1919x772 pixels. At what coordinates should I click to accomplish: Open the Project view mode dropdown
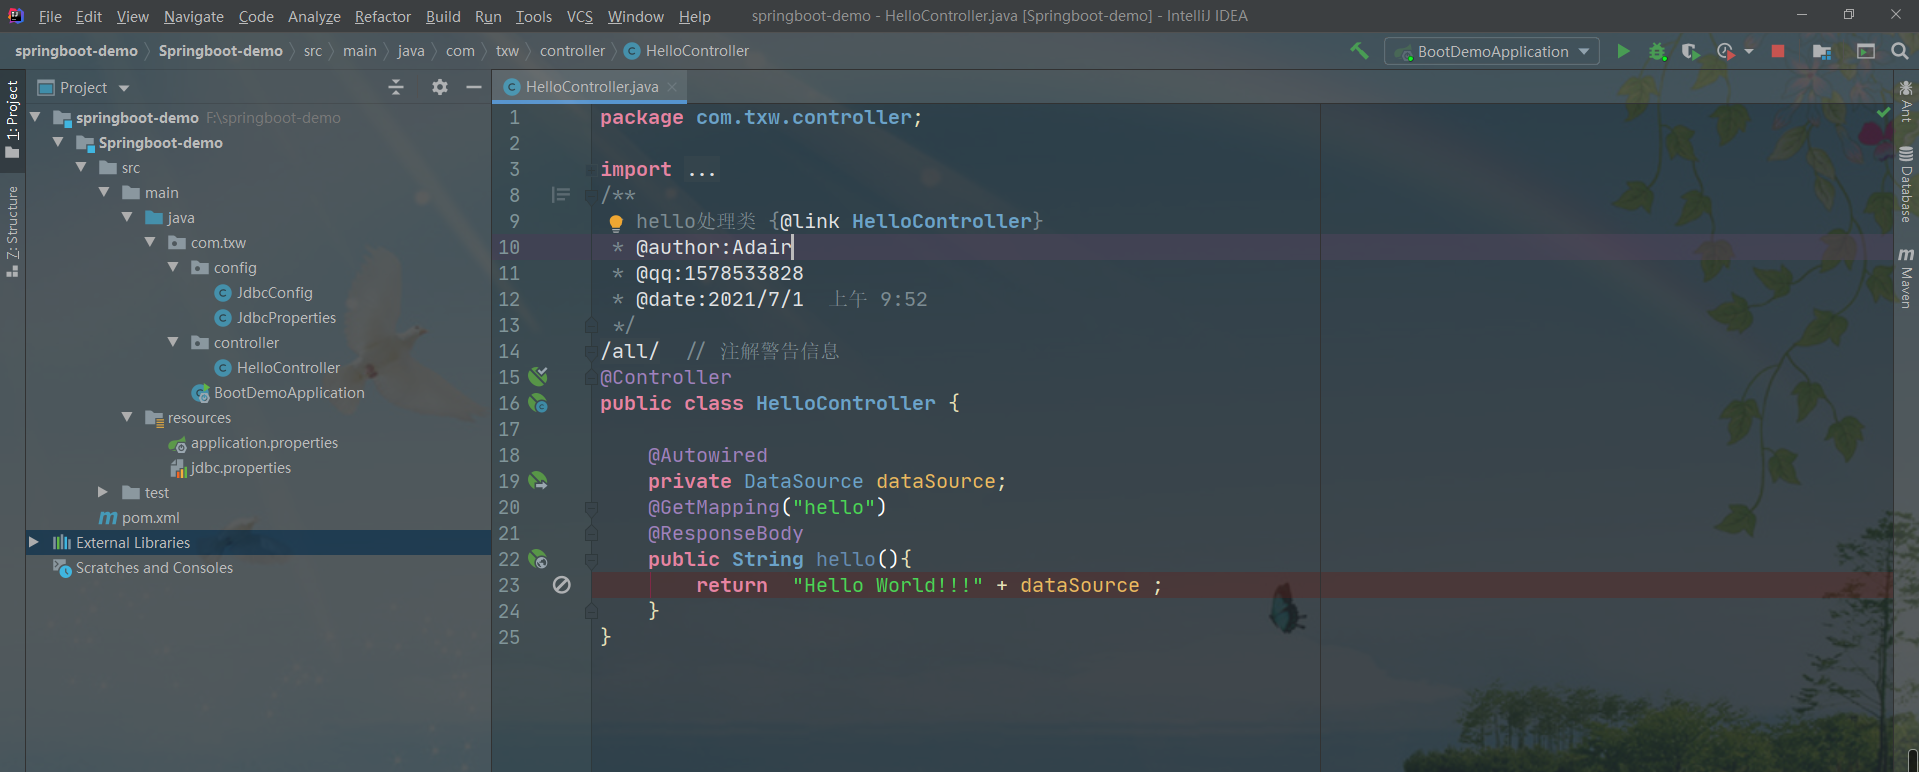coord(124,88)
